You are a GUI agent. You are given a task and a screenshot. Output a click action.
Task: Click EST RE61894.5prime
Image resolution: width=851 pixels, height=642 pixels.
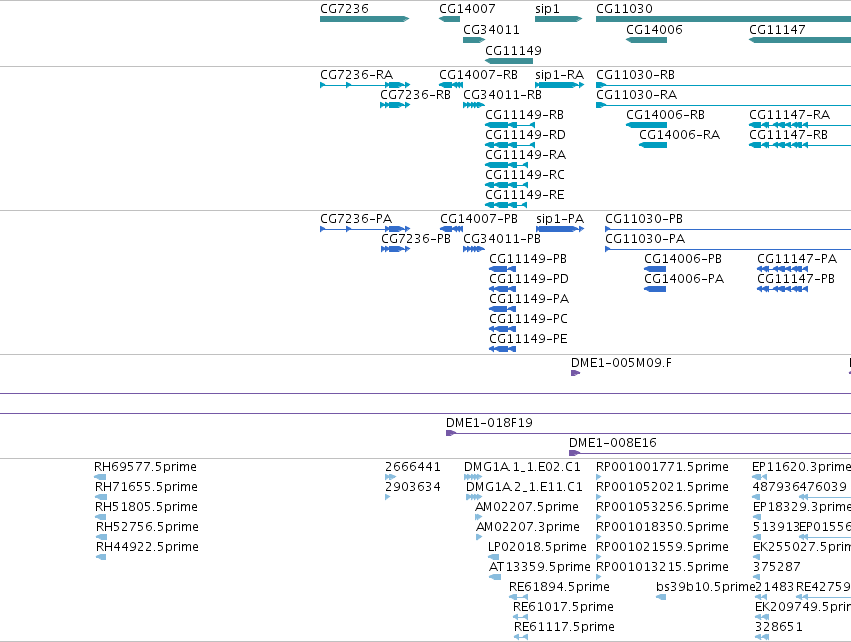(518, 597)
